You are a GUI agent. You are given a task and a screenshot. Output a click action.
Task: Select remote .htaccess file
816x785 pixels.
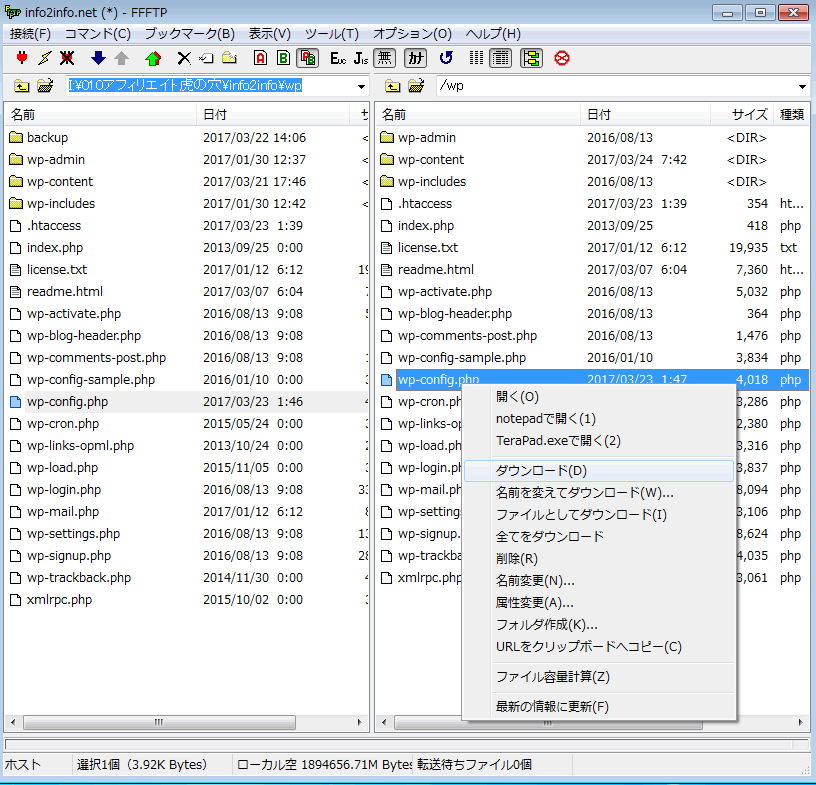point(593,204)
